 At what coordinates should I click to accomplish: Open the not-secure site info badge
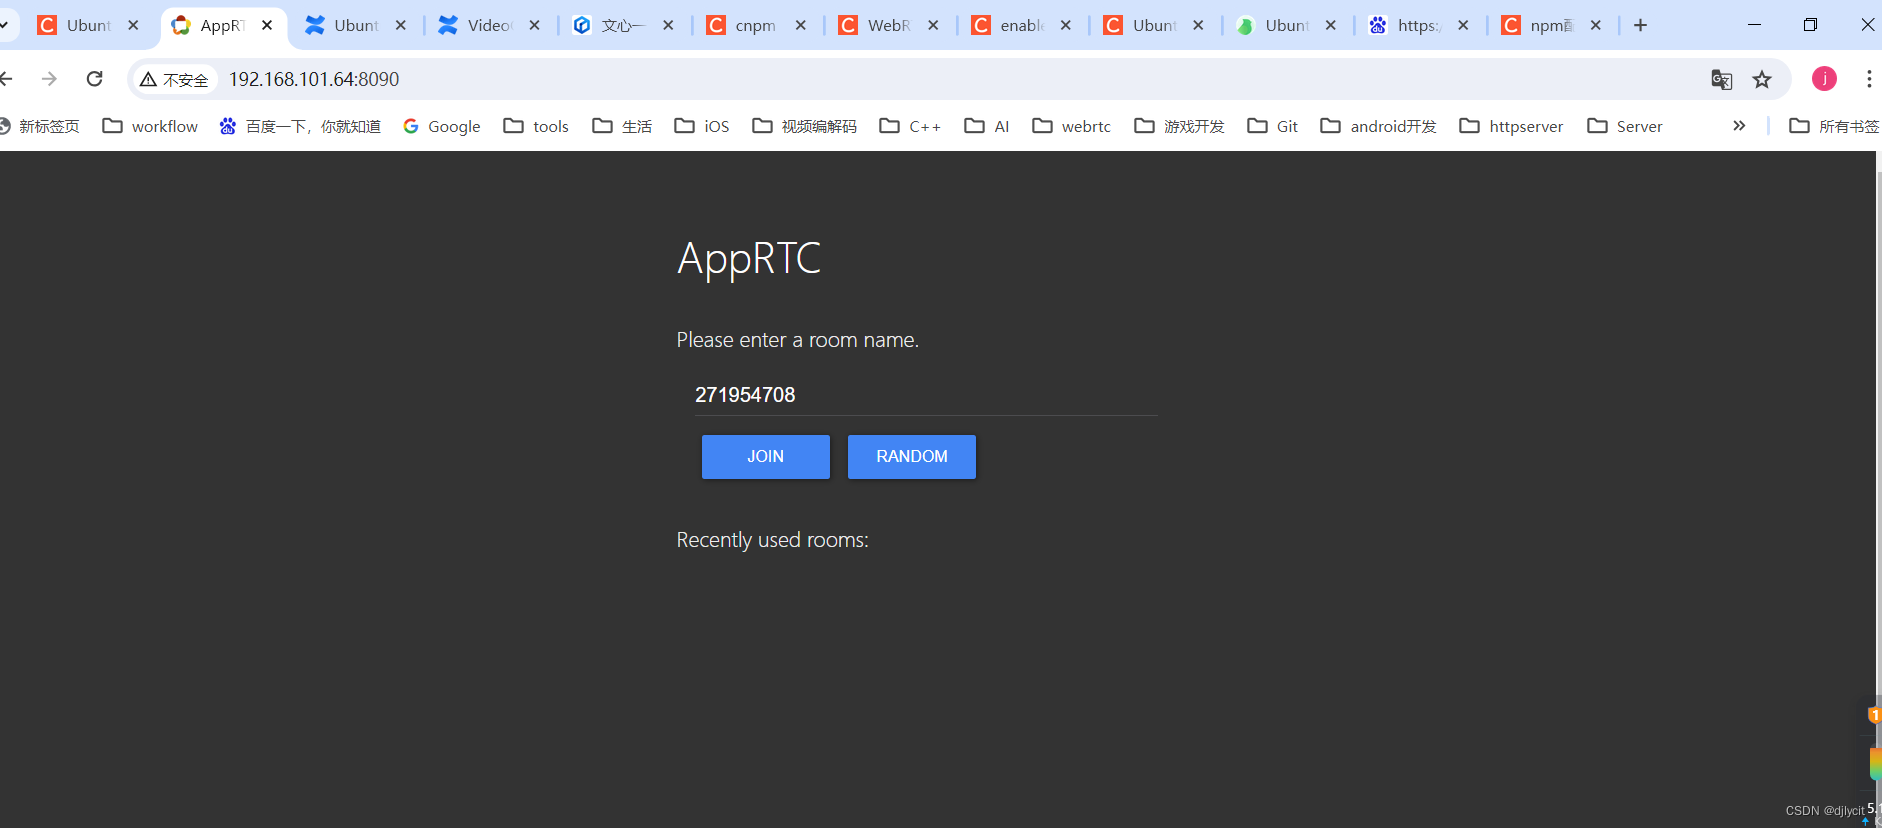tap(175, 79)
